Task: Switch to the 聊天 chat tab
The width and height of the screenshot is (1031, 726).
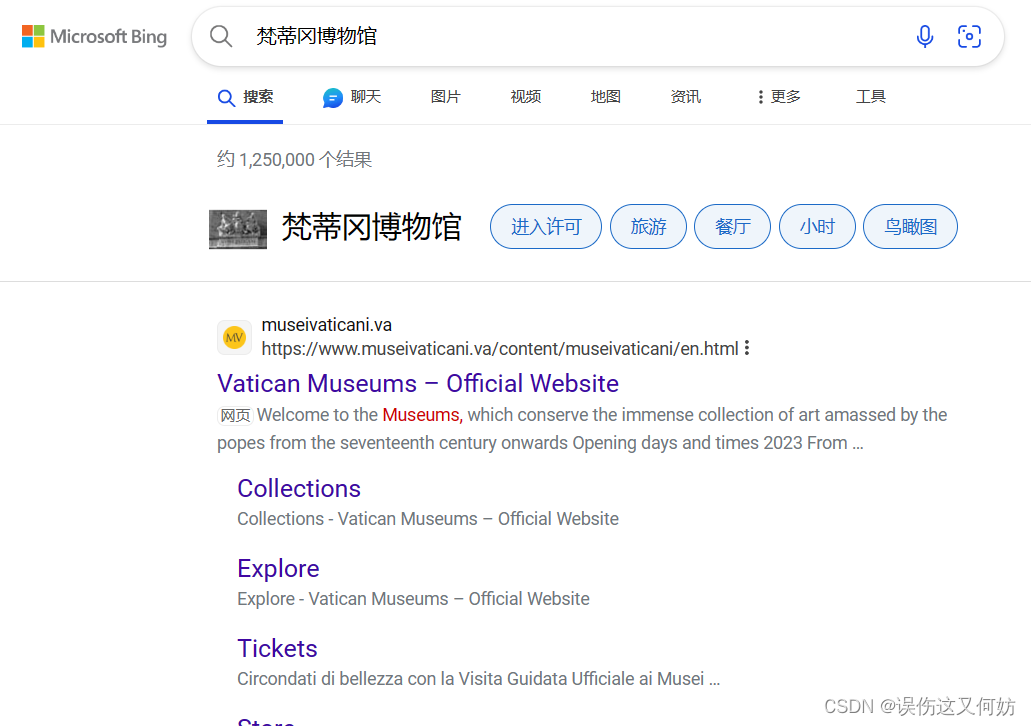Action: [x=352, y=97]
